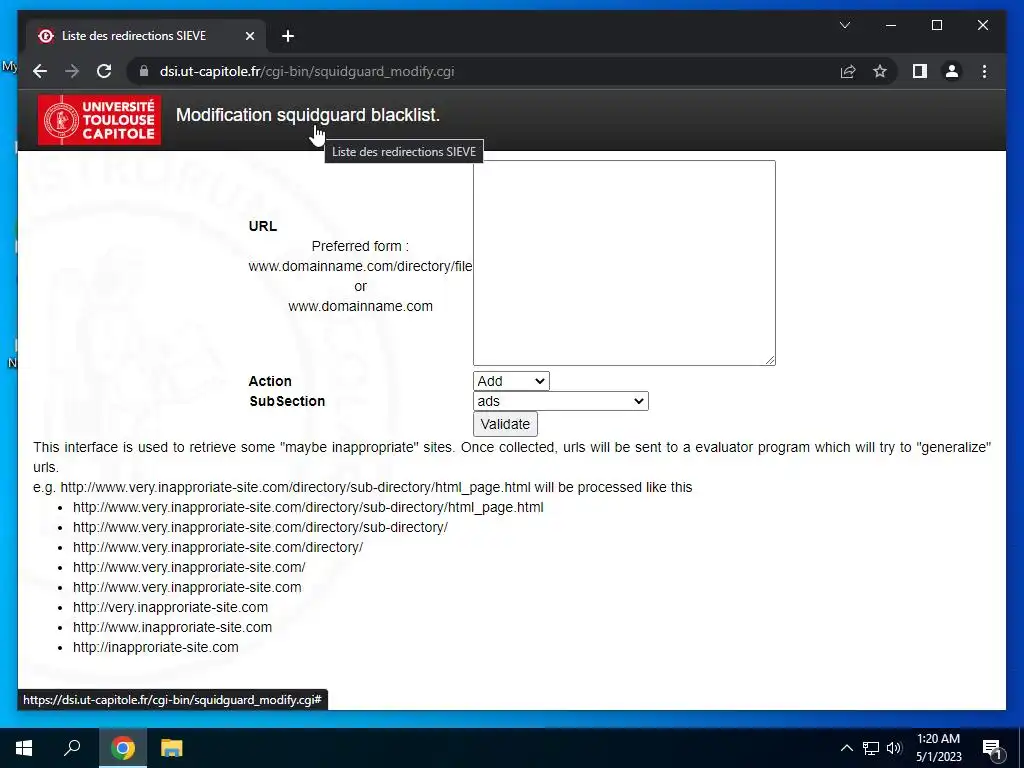Click the Action label
The height and width of the screenshot is (768, 1024).
270,381
